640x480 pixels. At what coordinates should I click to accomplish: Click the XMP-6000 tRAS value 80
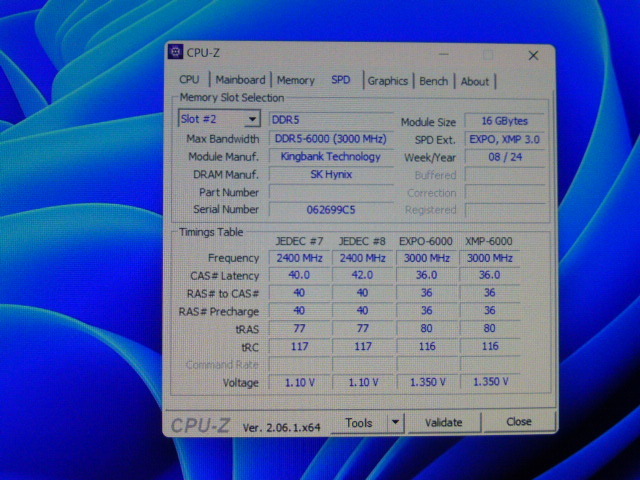point(489,328)
